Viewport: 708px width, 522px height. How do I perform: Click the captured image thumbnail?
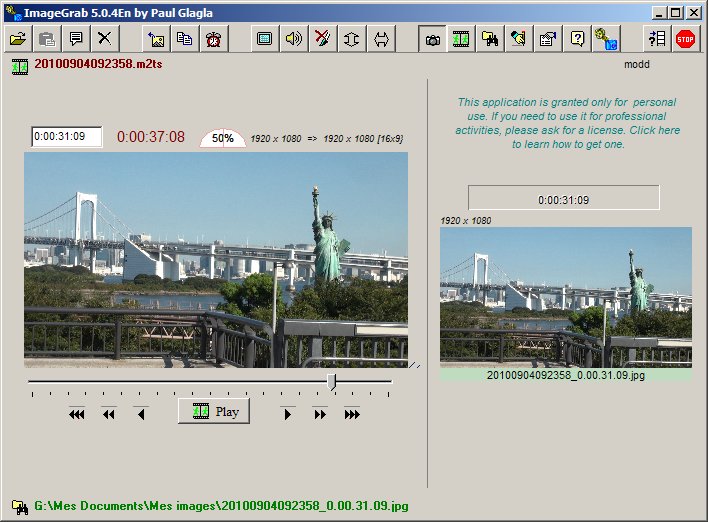[566, 298]
